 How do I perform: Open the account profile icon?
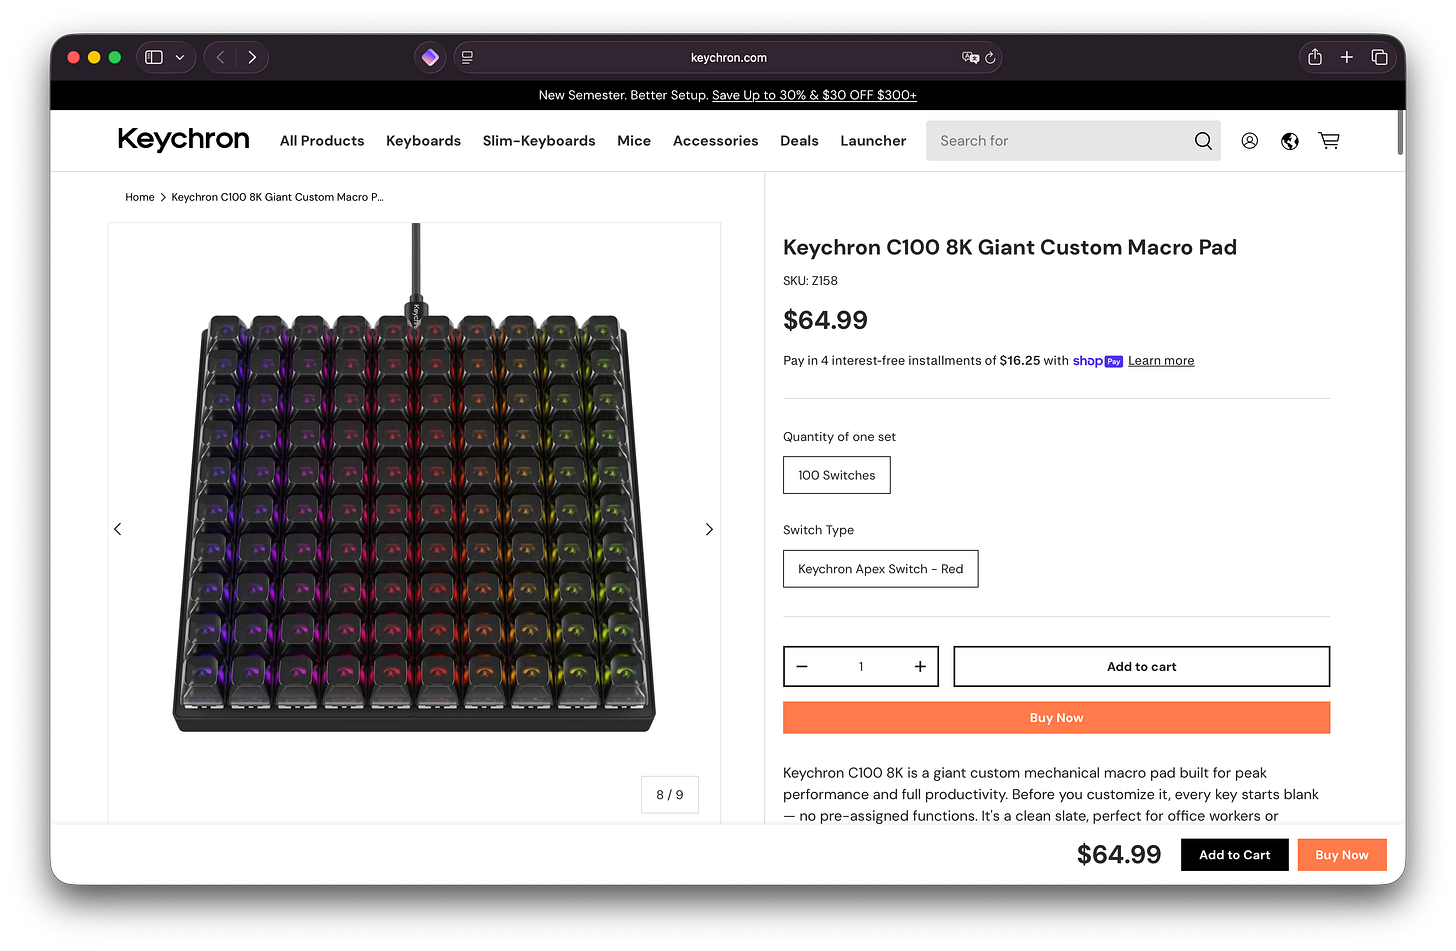[1250, 141]
